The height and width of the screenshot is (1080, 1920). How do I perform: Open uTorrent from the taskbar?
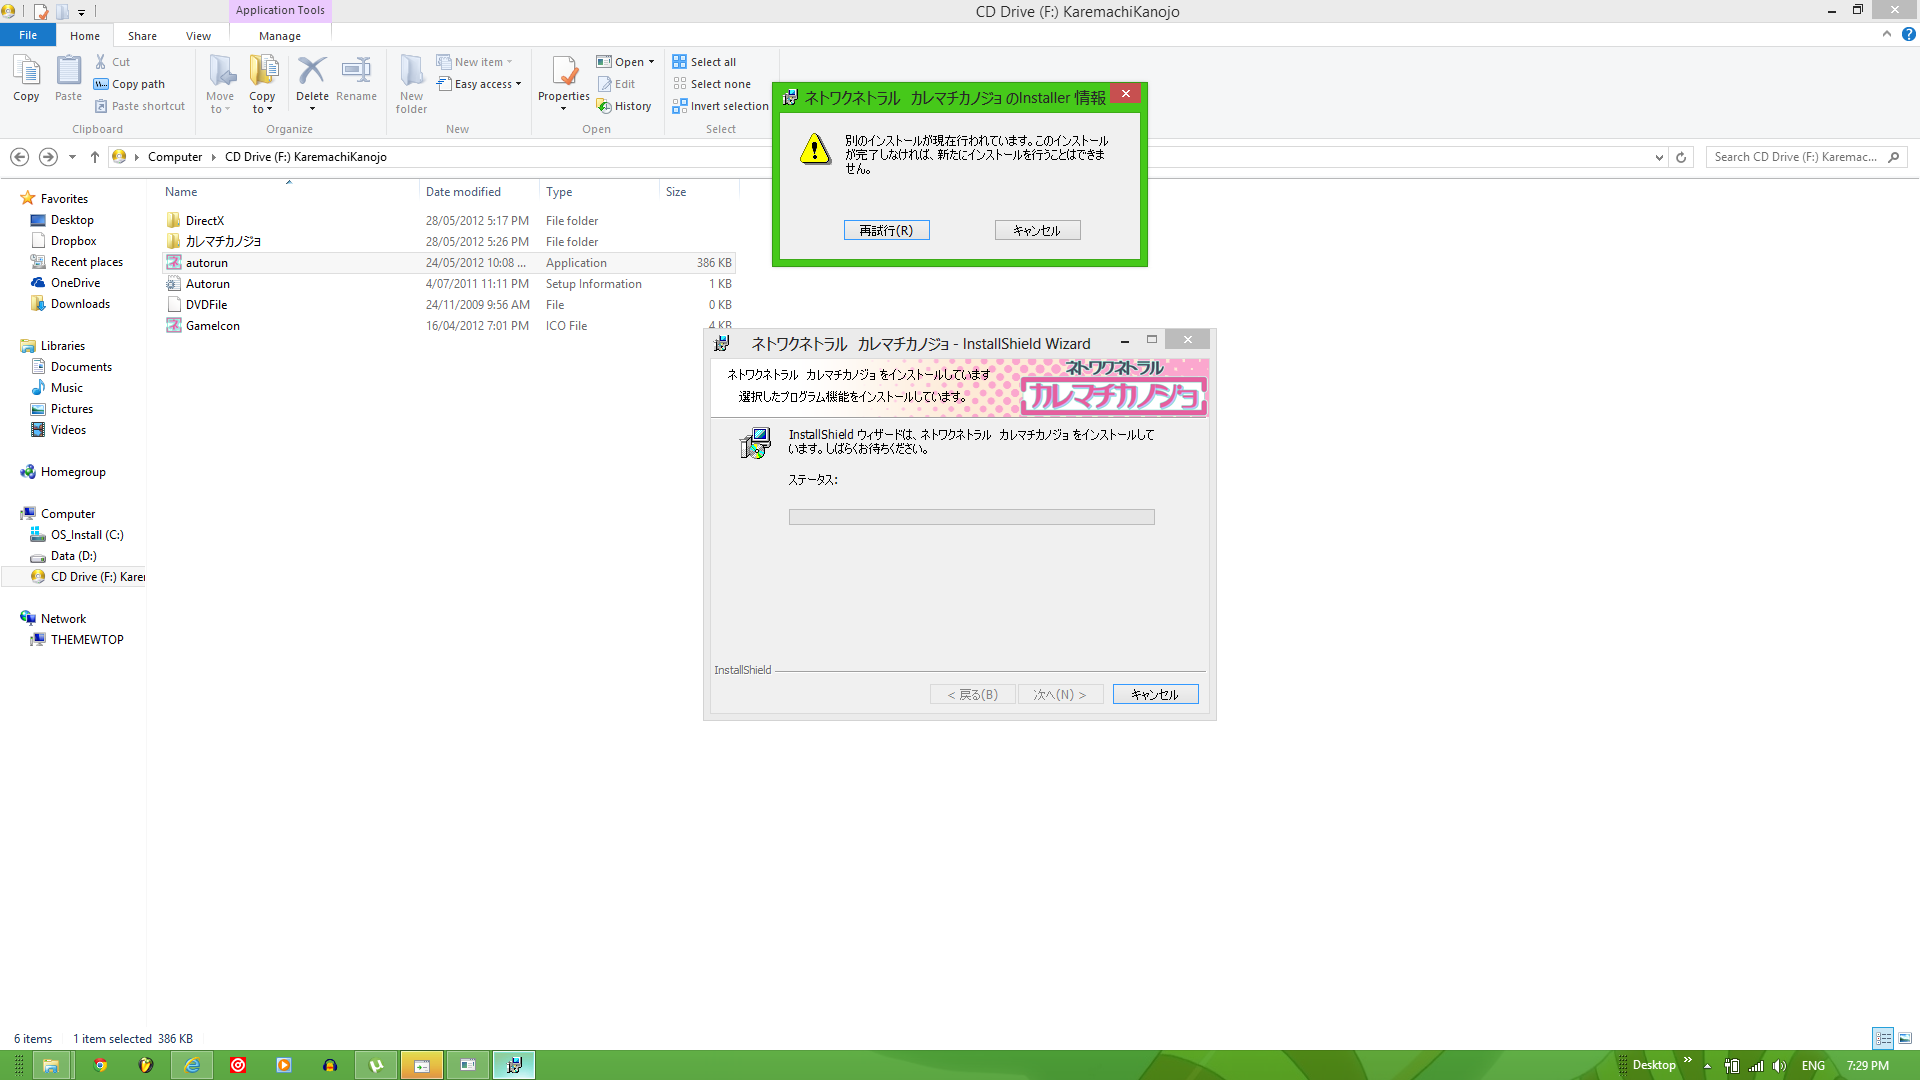tap(376, 1065)
